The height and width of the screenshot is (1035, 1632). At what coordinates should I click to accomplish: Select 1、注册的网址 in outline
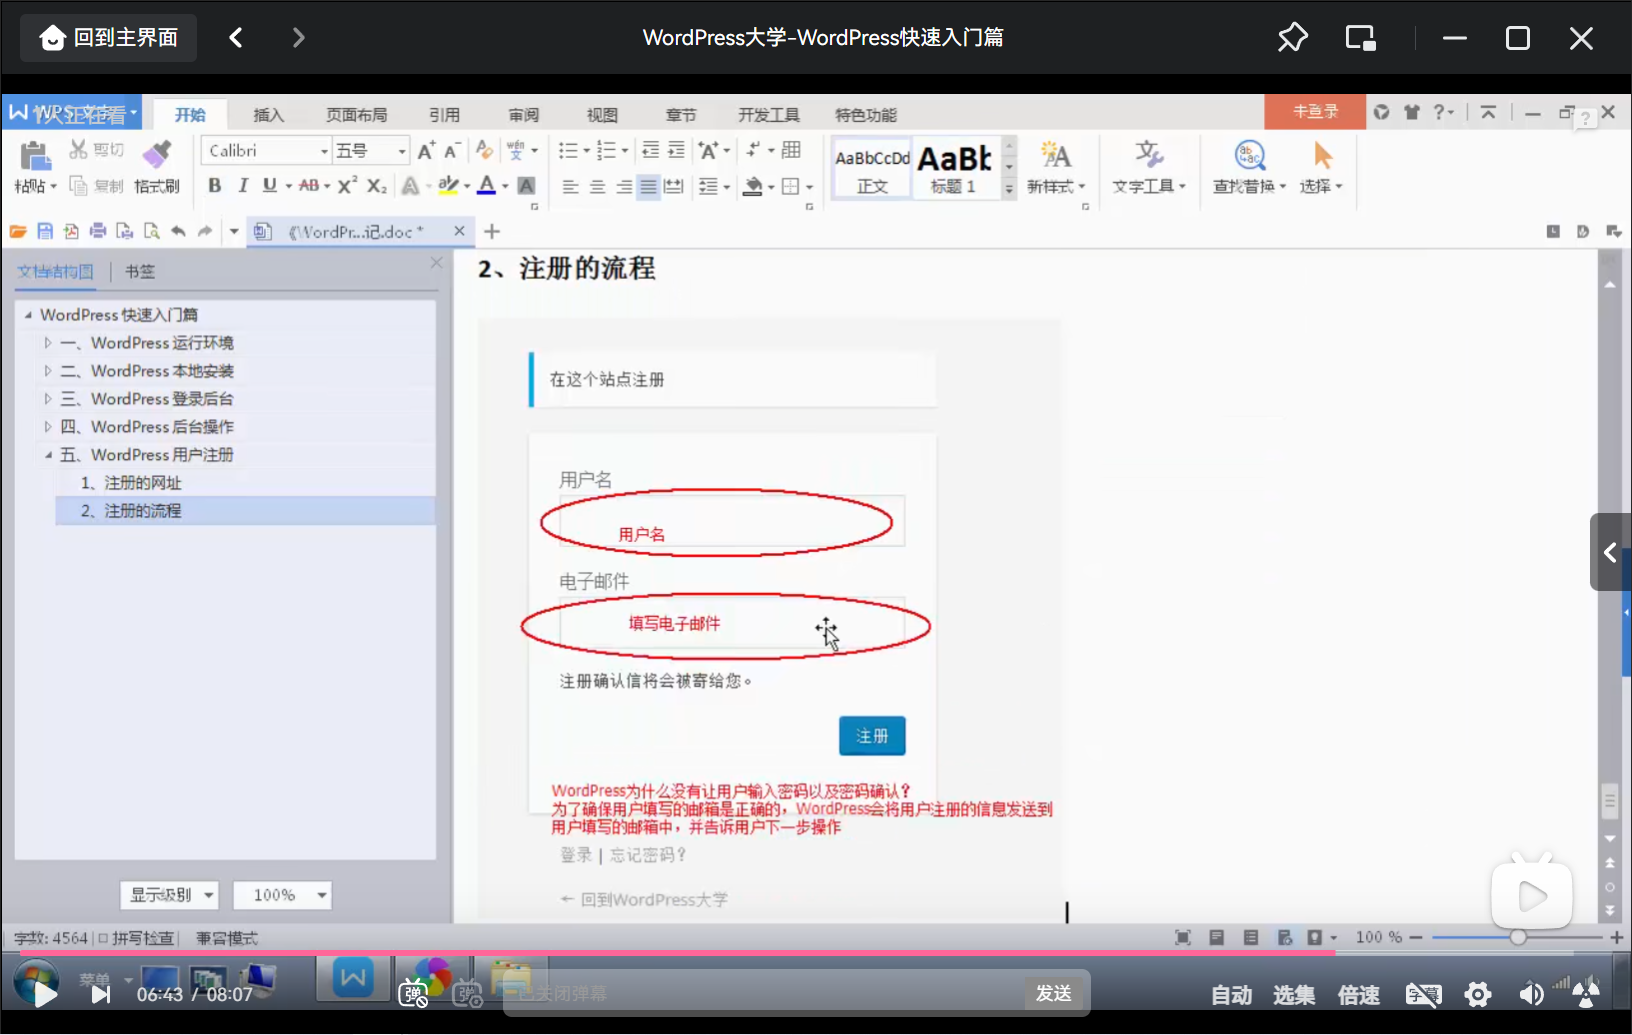pyautogui.click(x=131, y=483)
